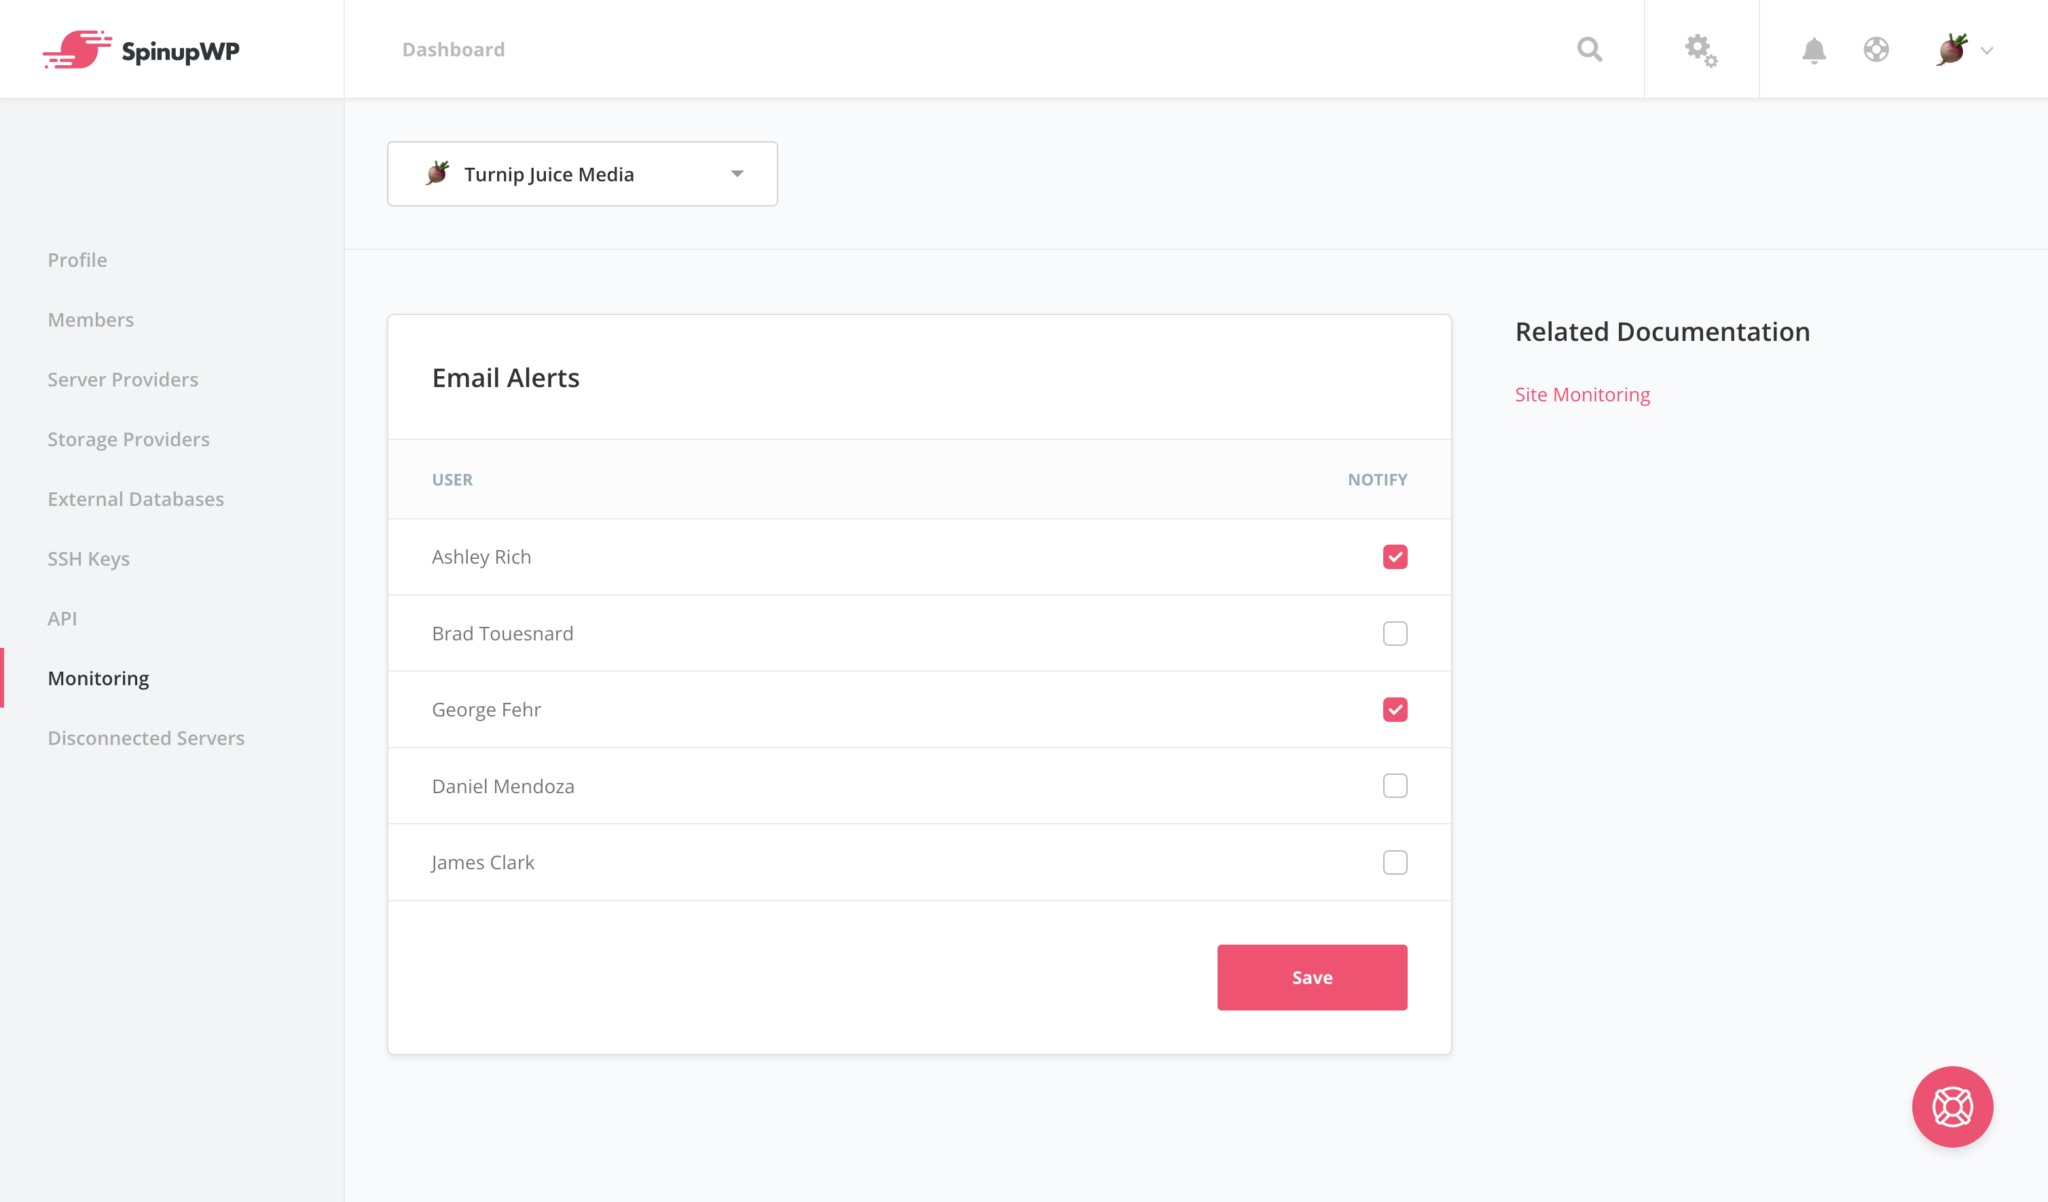Enable email alerts for Brad Touesnard
Image resolution: width=2048 pixels, height=1202 pixels.
pyautogui.click(x=1395, y=633)
